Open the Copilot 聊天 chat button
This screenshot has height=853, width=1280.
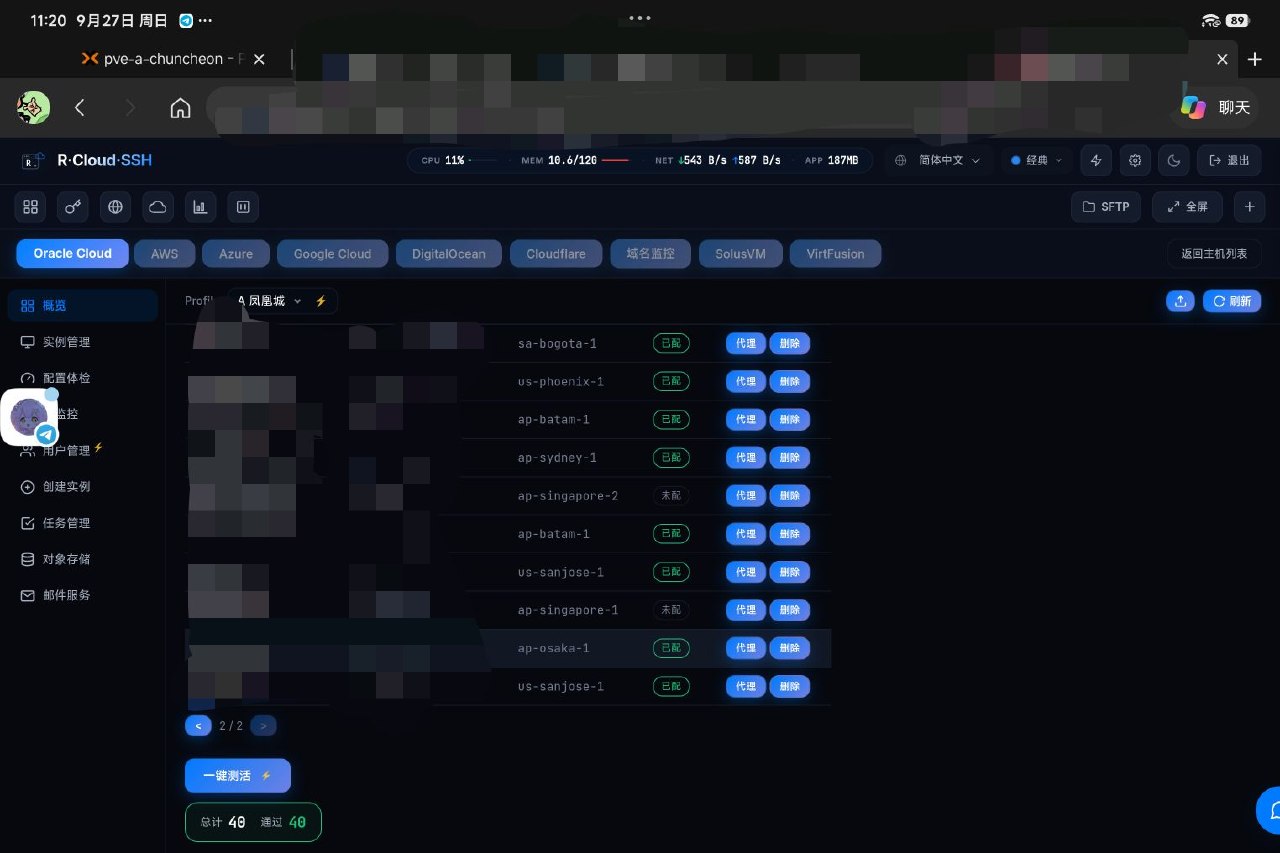click(x=1216, y=107)
